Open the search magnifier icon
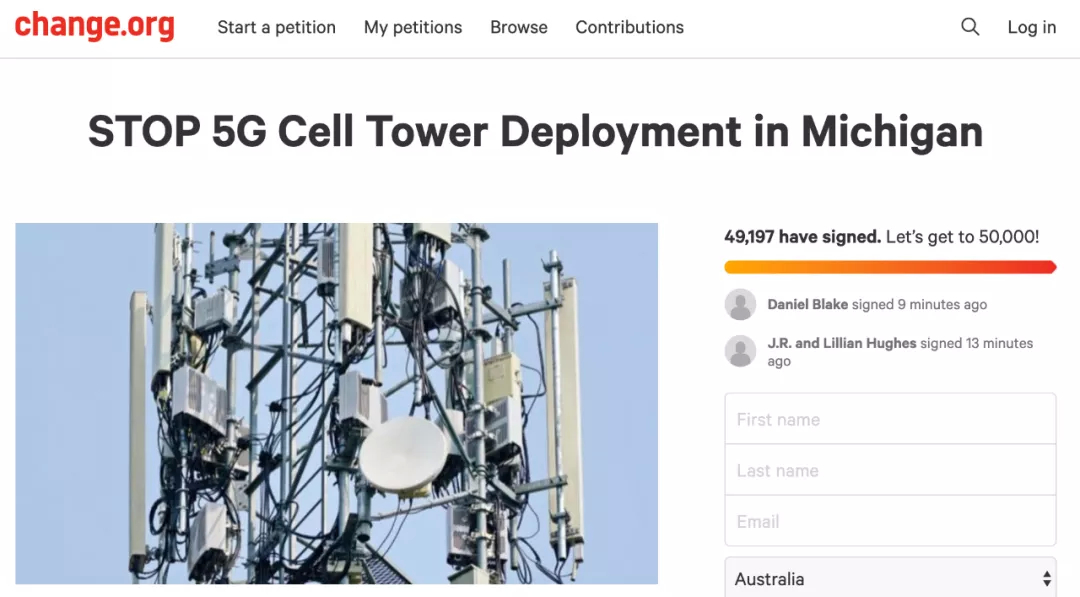Screen dimensions: 1080x597 tap(970, 27)
